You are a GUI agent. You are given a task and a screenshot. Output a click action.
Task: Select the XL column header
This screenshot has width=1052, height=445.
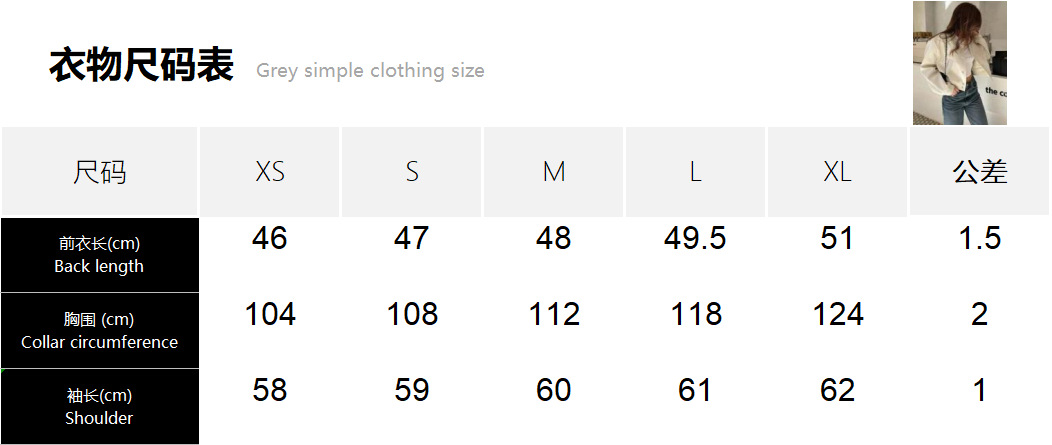[x=837, y=172]
